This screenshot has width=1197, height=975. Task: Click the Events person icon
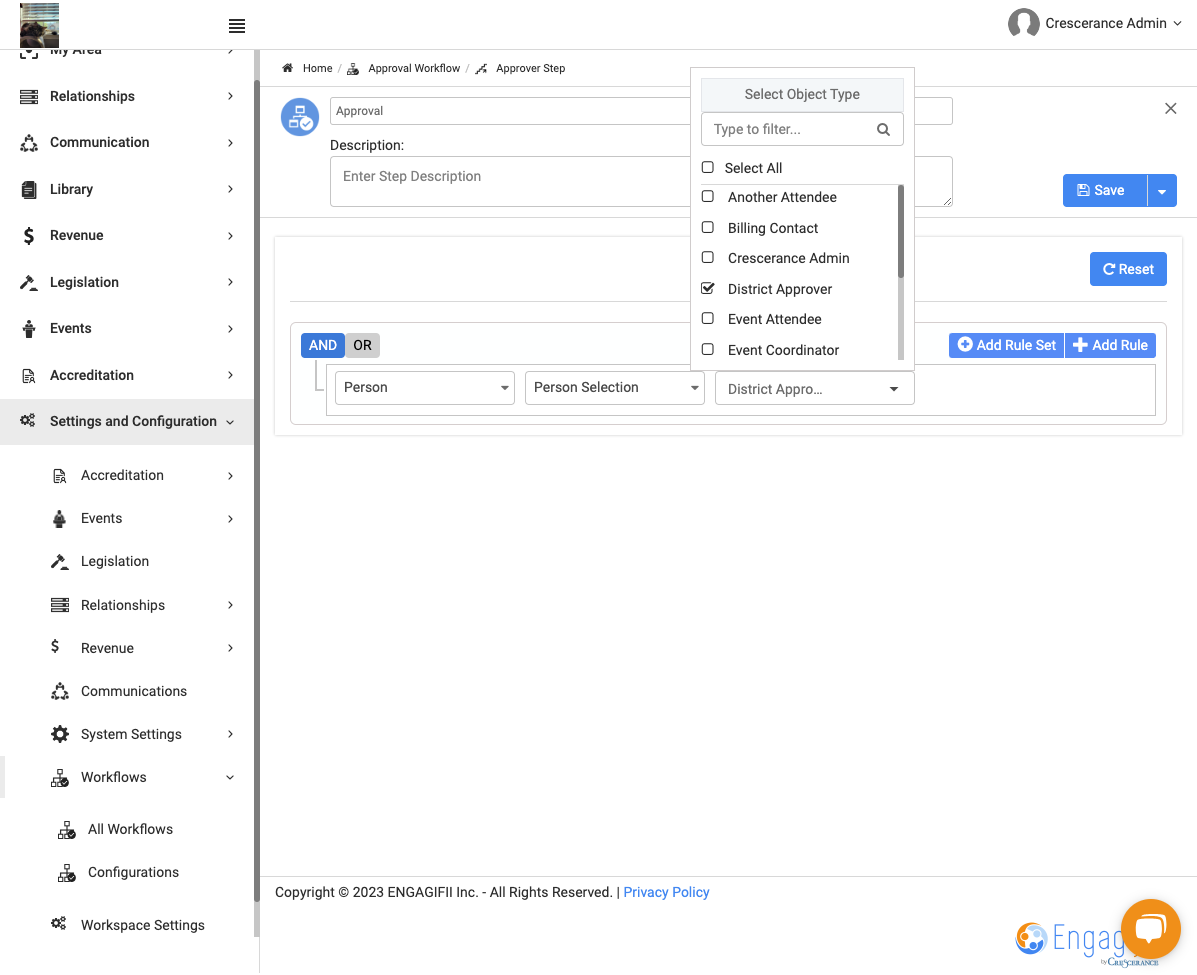(x=29, y=329)
